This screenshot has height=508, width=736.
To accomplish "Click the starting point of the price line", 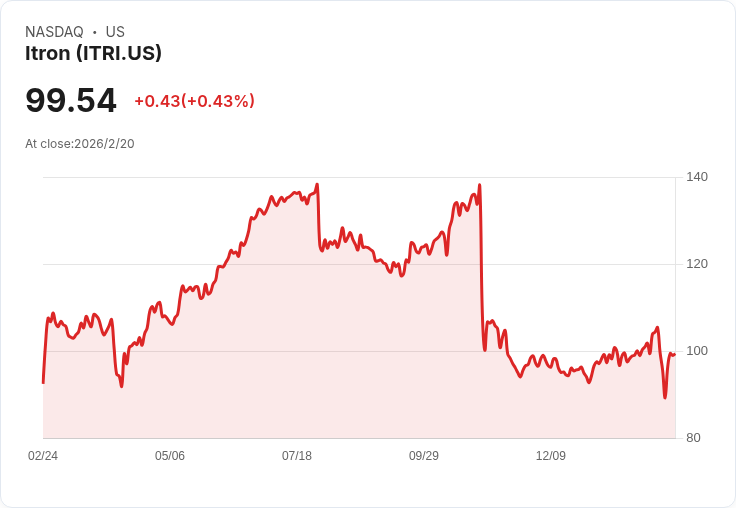I will 43,382.
